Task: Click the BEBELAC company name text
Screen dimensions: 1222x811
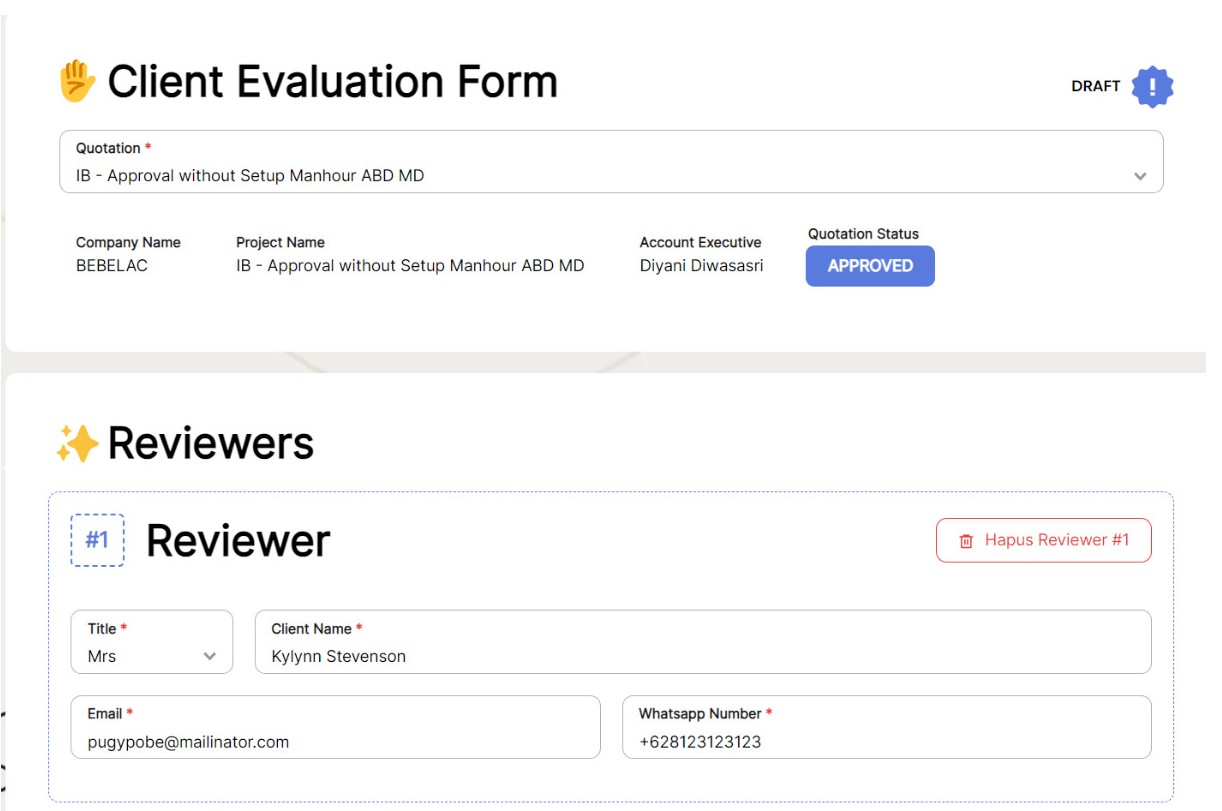Action: click(112, 266)
